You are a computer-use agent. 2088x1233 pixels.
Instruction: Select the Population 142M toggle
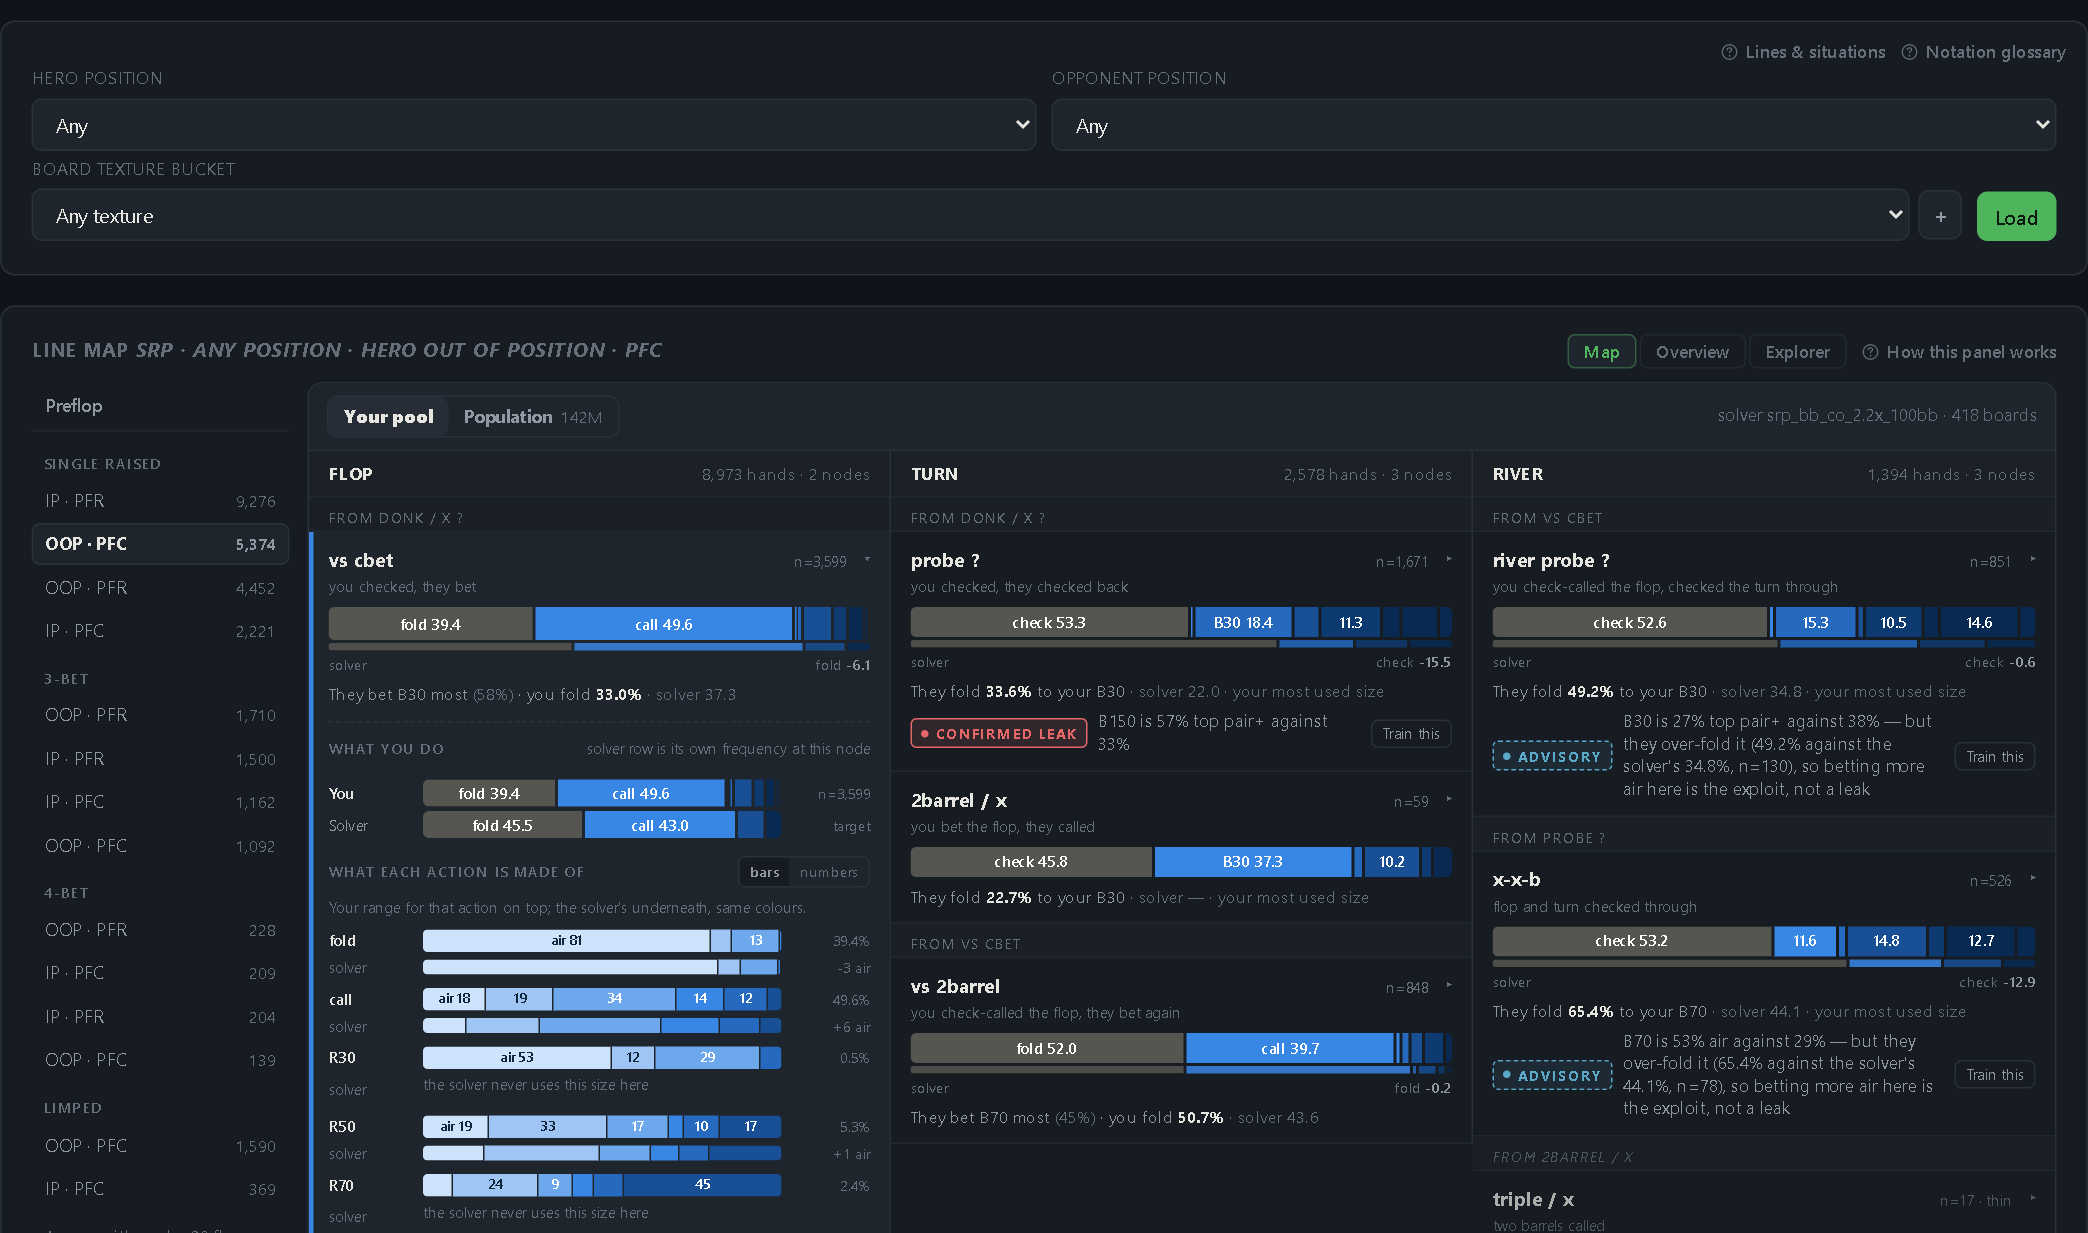(532, 417)
